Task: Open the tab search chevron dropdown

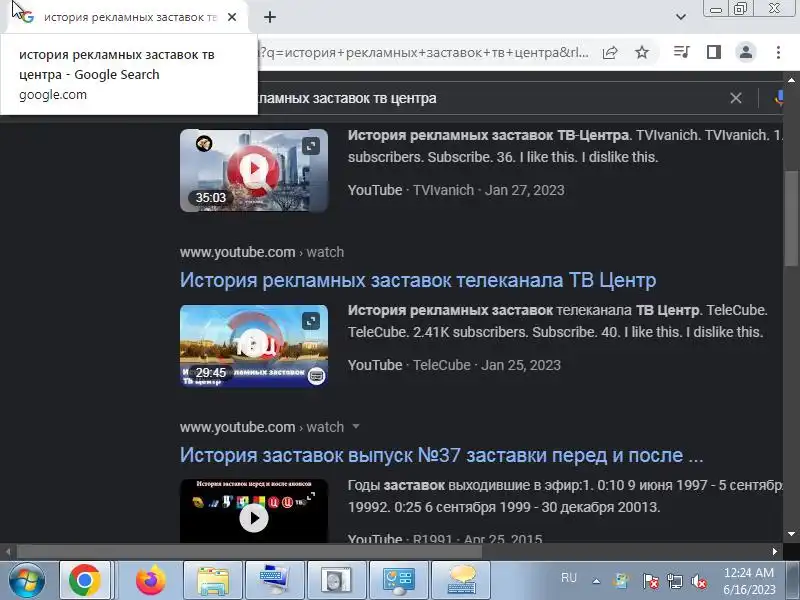Action: tap(681, 17)
